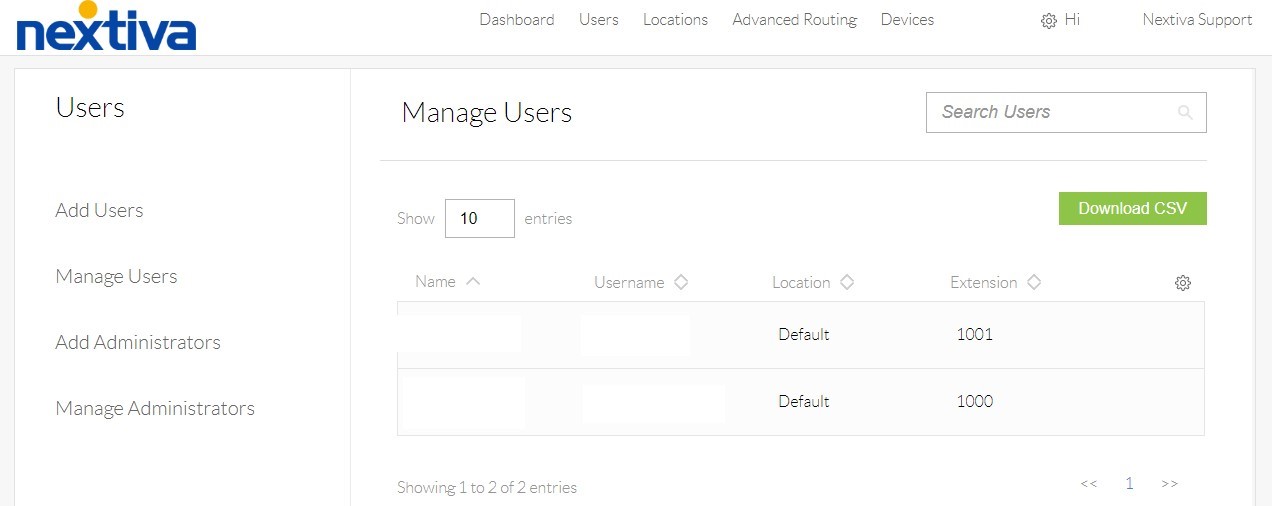Open the Advanced Routing menu
Screen dimensions: 1272x506
pos(794,20)
